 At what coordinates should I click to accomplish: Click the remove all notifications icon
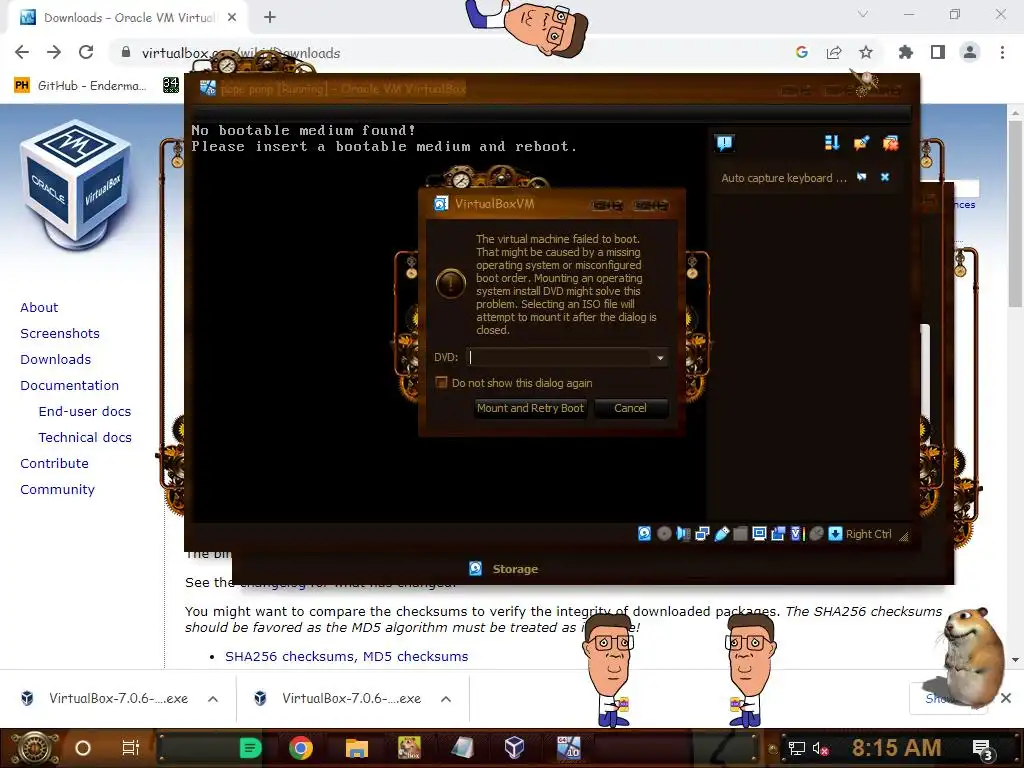pos(890,143)
